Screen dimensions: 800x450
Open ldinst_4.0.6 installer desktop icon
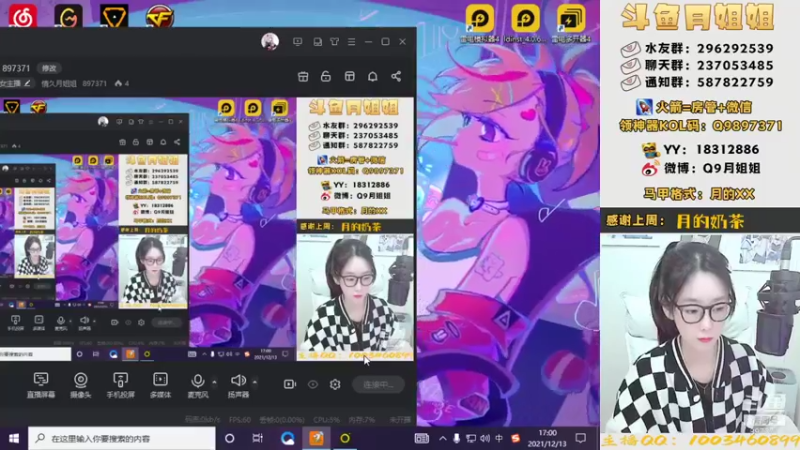(525, 23)
